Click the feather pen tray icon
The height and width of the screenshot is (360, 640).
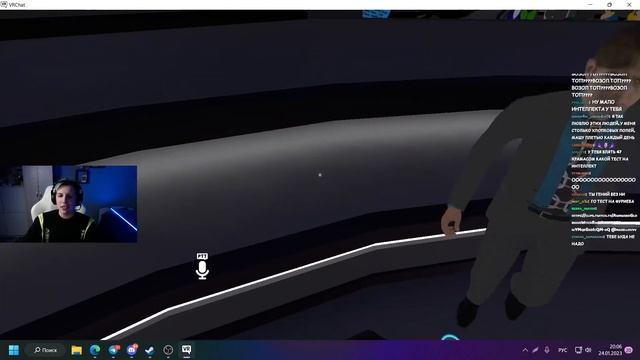[535, 350]
